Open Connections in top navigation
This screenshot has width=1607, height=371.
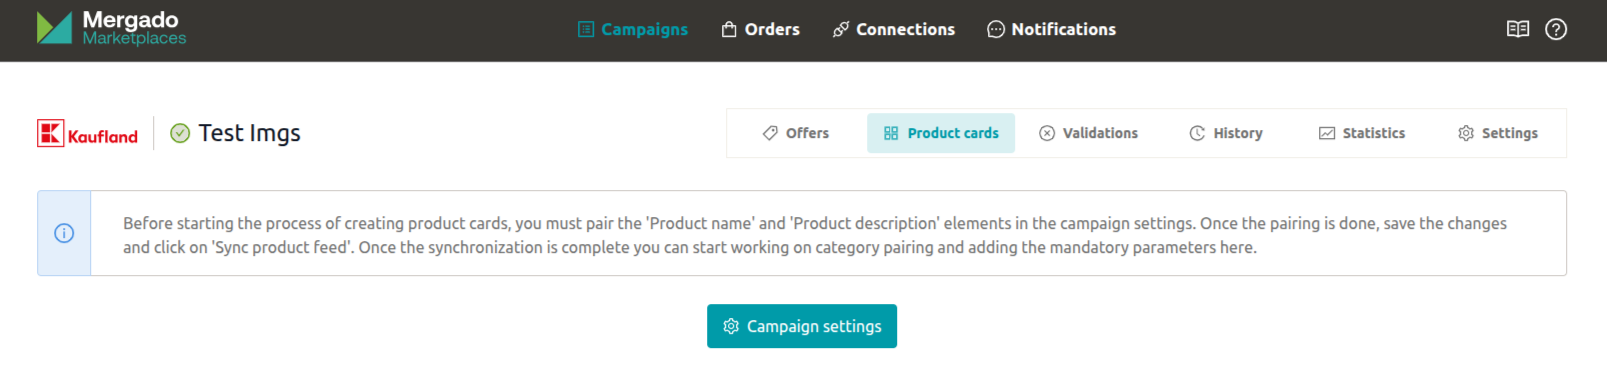click(x=894, y=29)
